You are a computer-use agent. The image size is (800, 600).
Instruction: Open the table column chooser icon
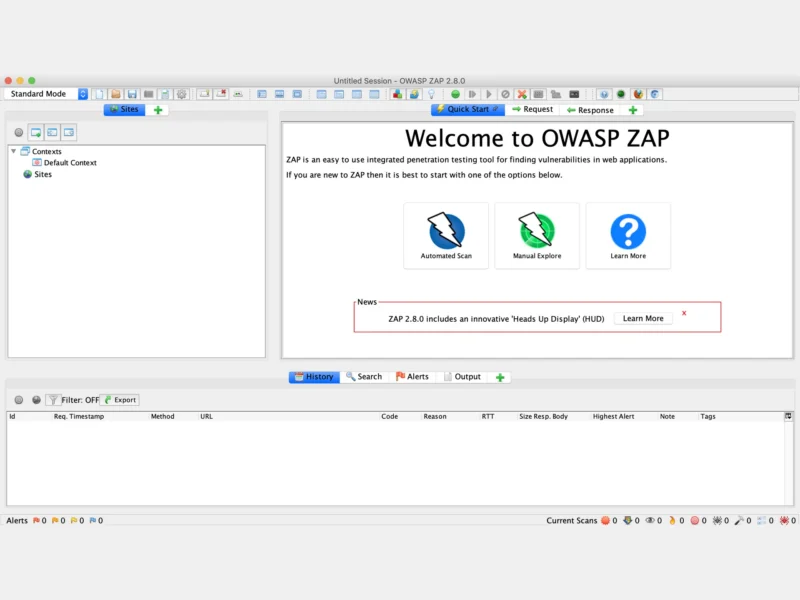[788, 416]
